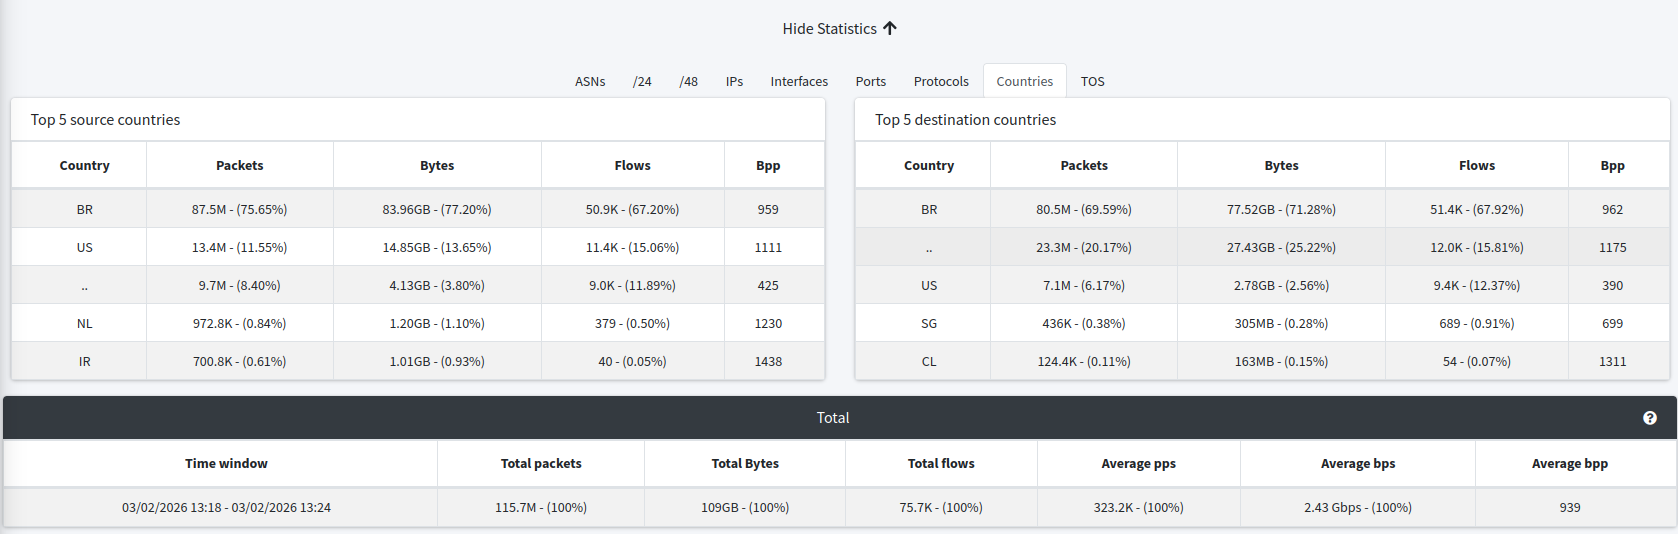This screenshot has height=534, width=1678.
Task: Select source bytes value 1.01GB - (0.93%)
Action: click(437, 361)
